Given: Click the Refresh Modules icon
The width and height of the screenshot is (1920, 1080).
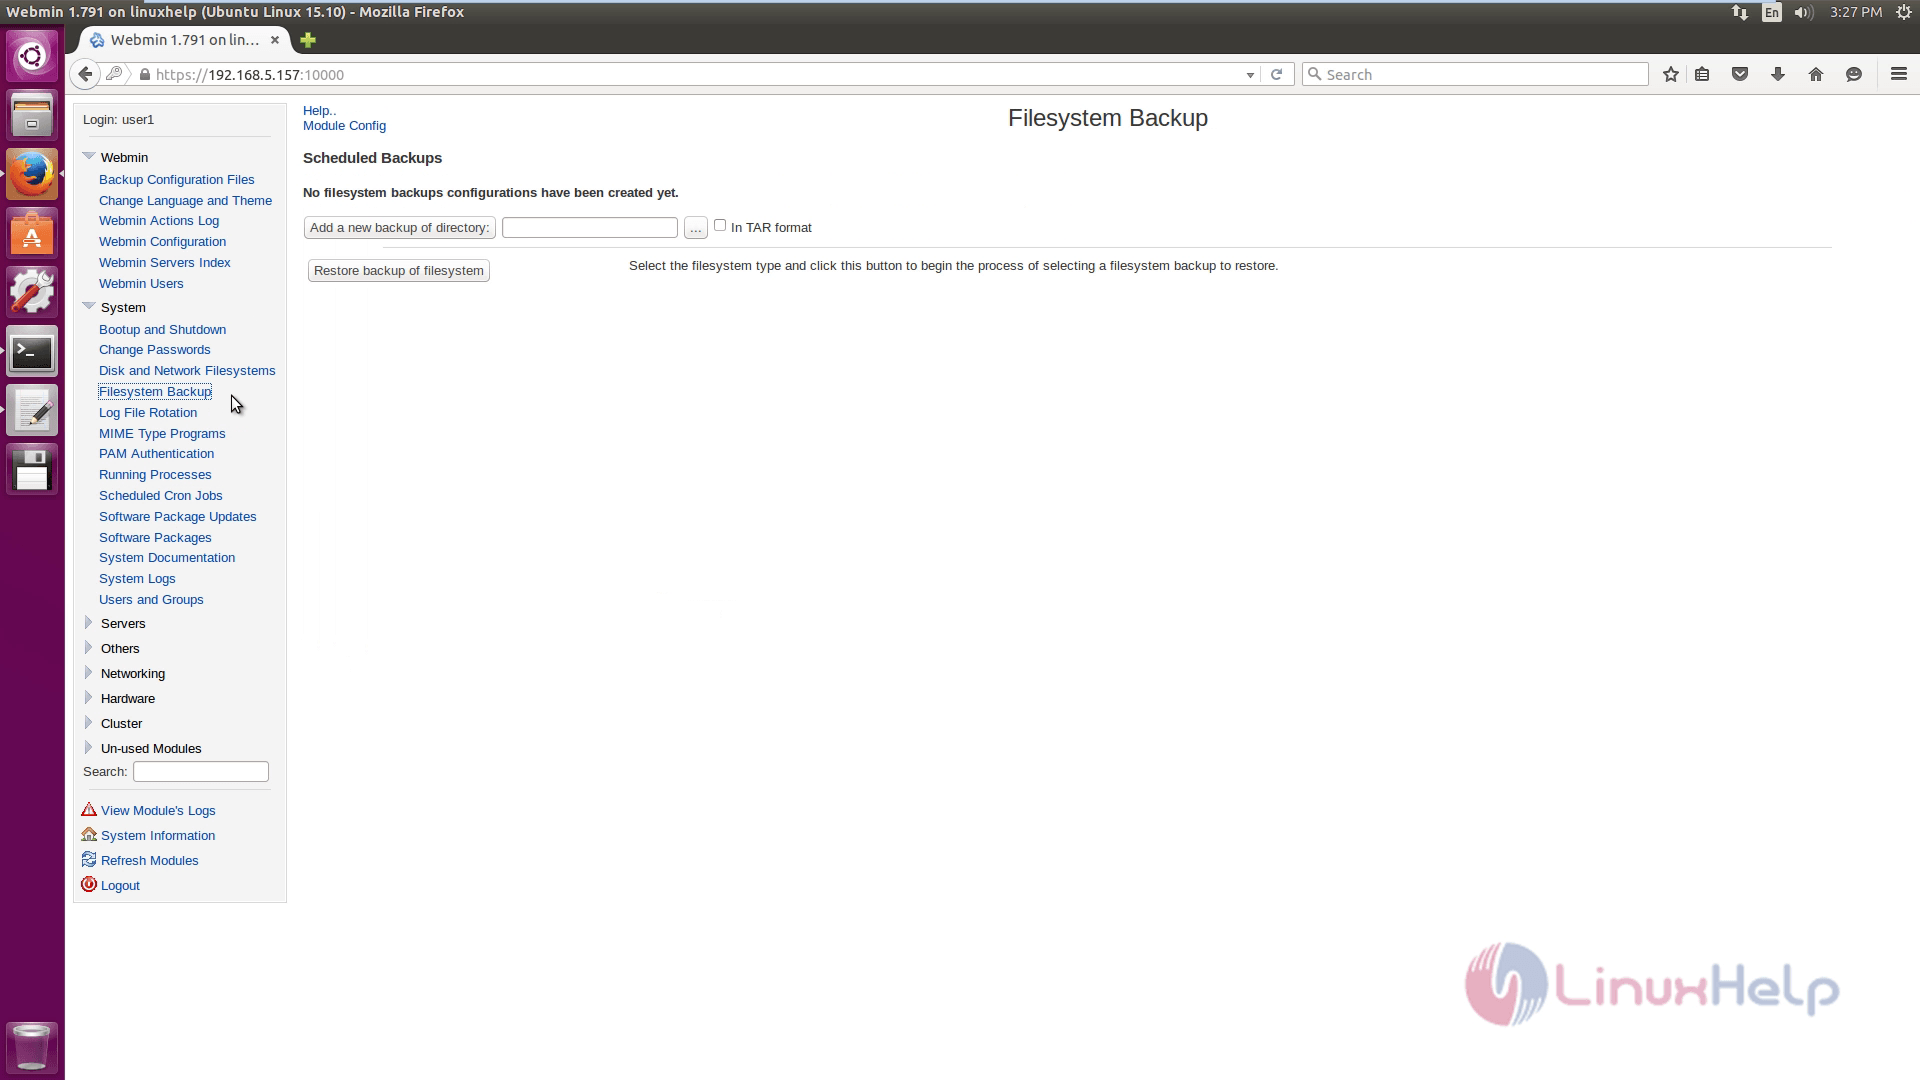Looking at the screenshot, I should 88,858.
